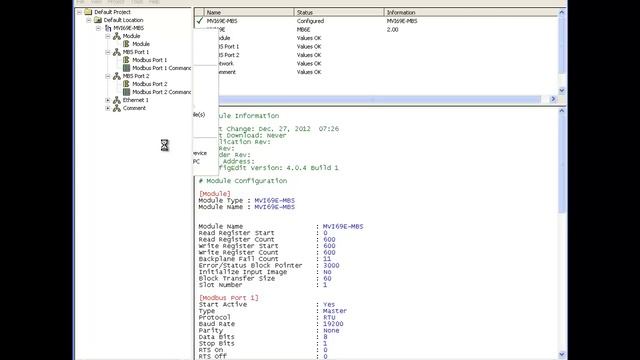The image size is (640, 360).
Task: Click the Module group network icon
Action: [117, 36]
